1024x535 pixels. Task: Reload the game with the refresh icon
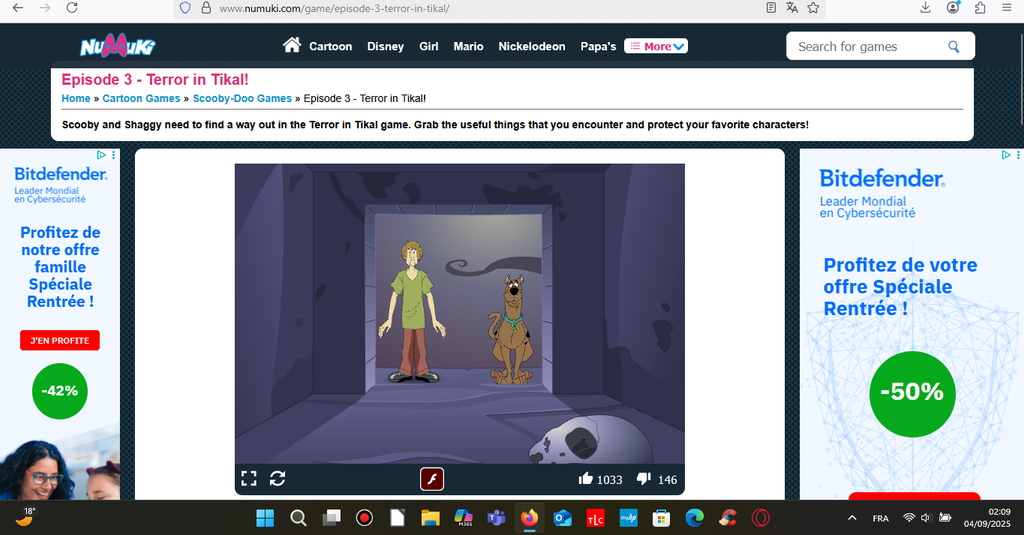(x=278, y=479)
